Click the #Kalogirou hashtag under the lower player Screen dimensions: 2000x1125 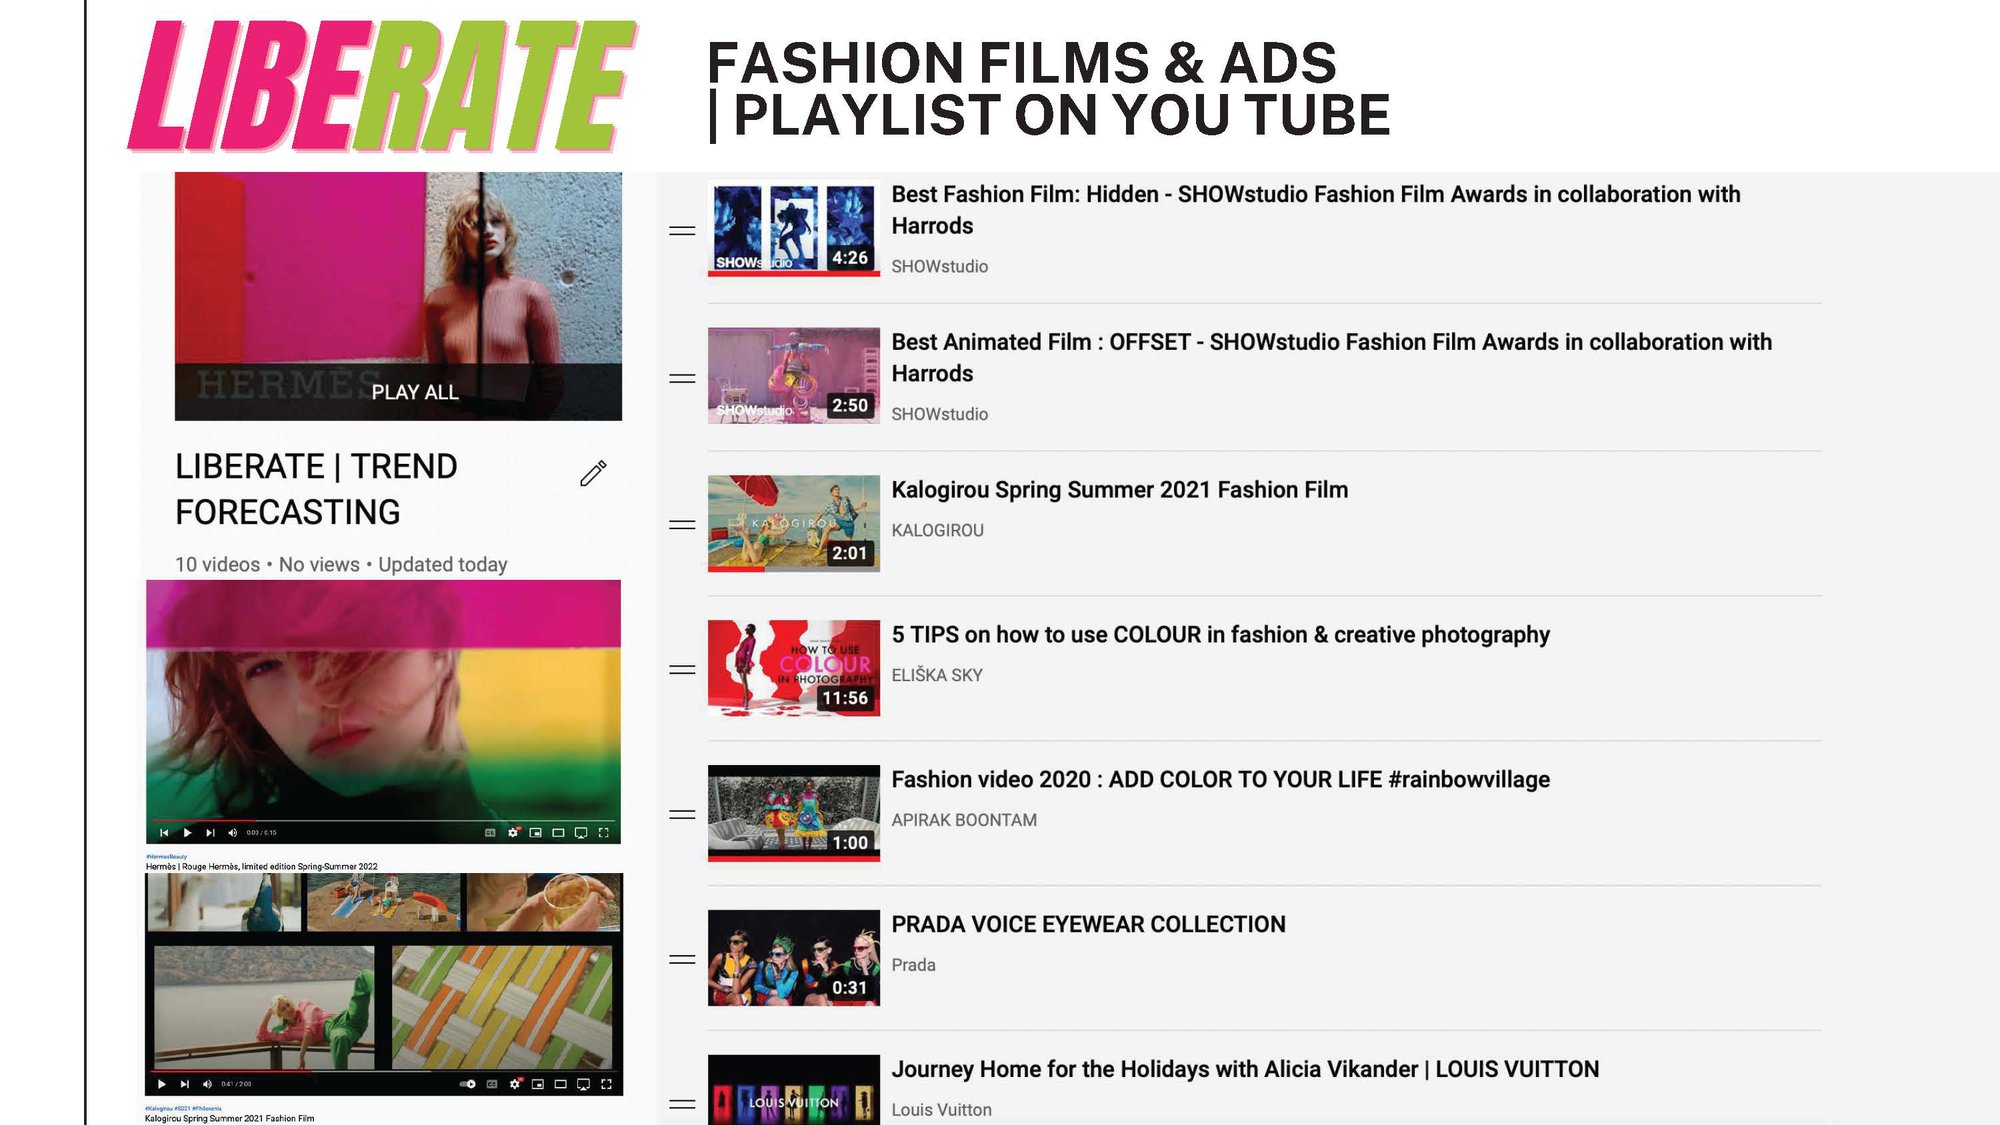pyautogui.click(x=159, y=1108)
